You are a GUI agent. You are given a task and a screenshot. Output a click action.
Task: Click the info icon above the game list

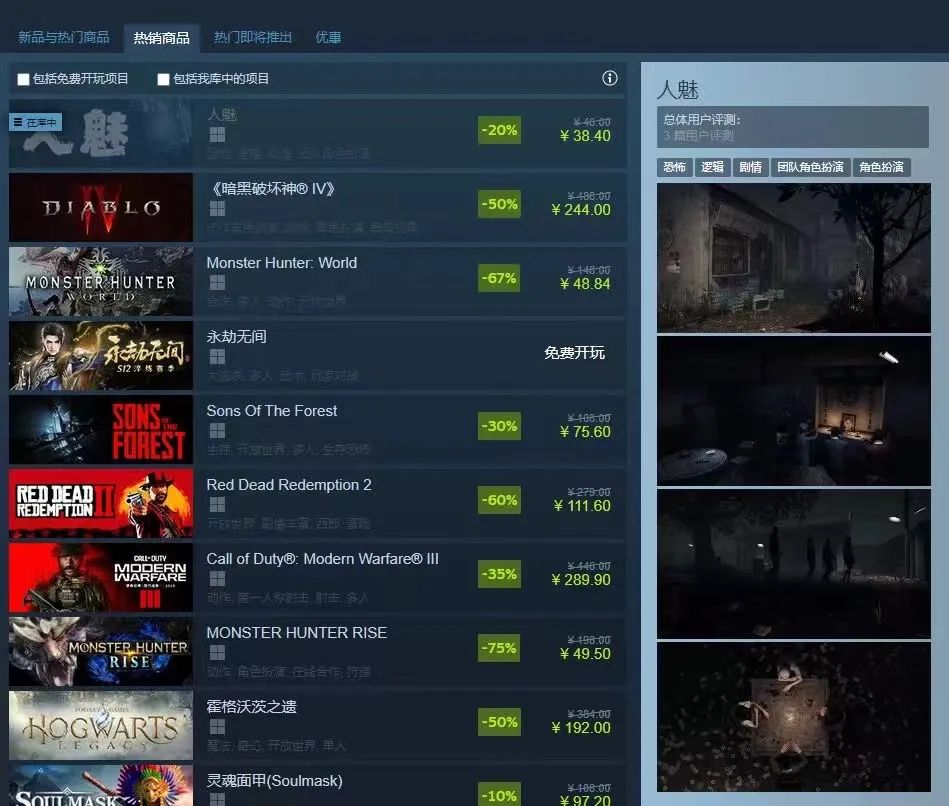point(610,78)
